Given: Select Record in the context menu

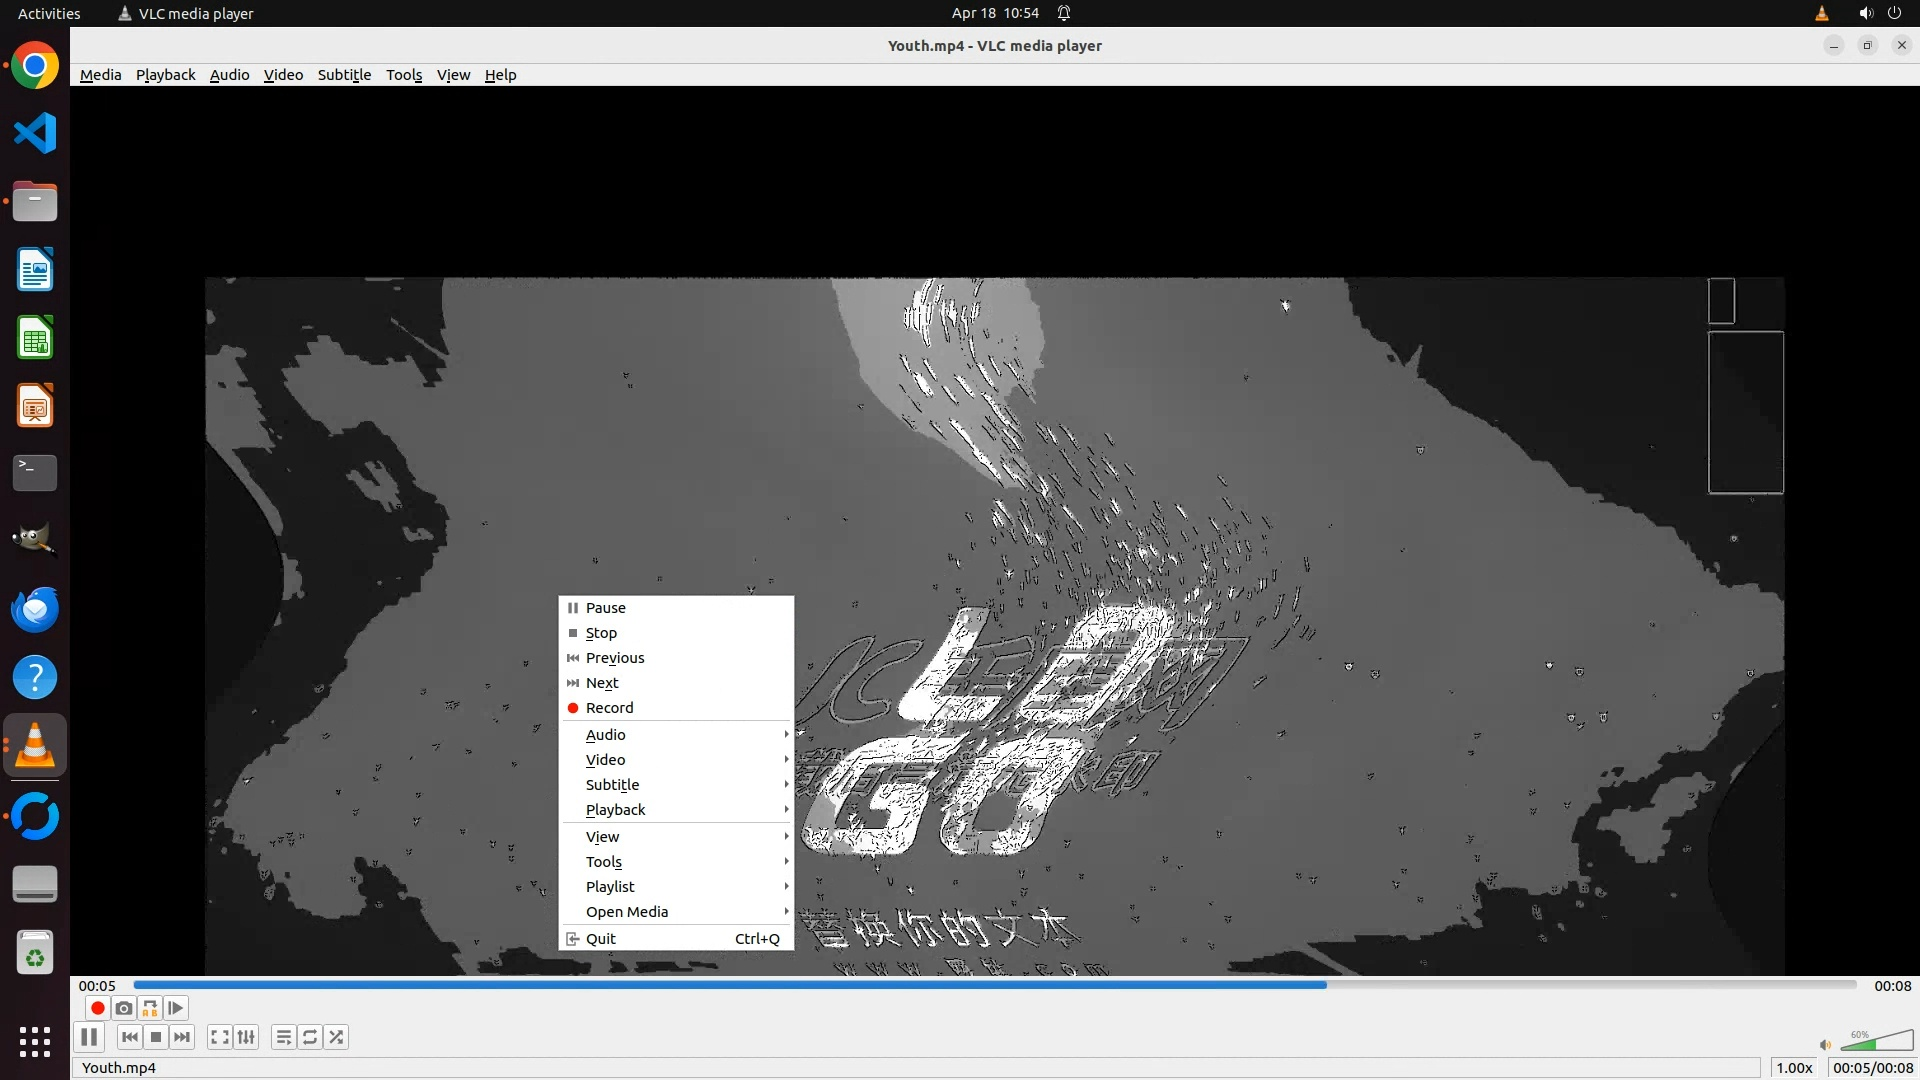Looking at the screenshot, I should coord(609,708).
